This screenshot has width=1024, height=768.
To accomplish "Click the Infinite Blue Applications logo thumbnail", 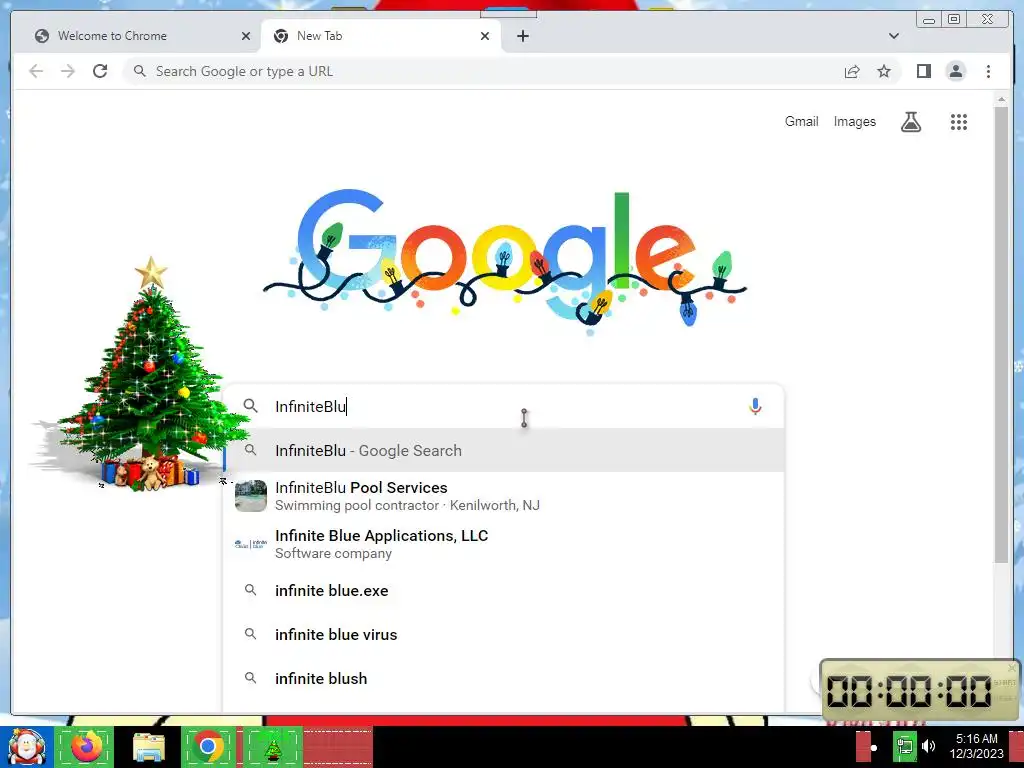I will [x=251, y=544].
